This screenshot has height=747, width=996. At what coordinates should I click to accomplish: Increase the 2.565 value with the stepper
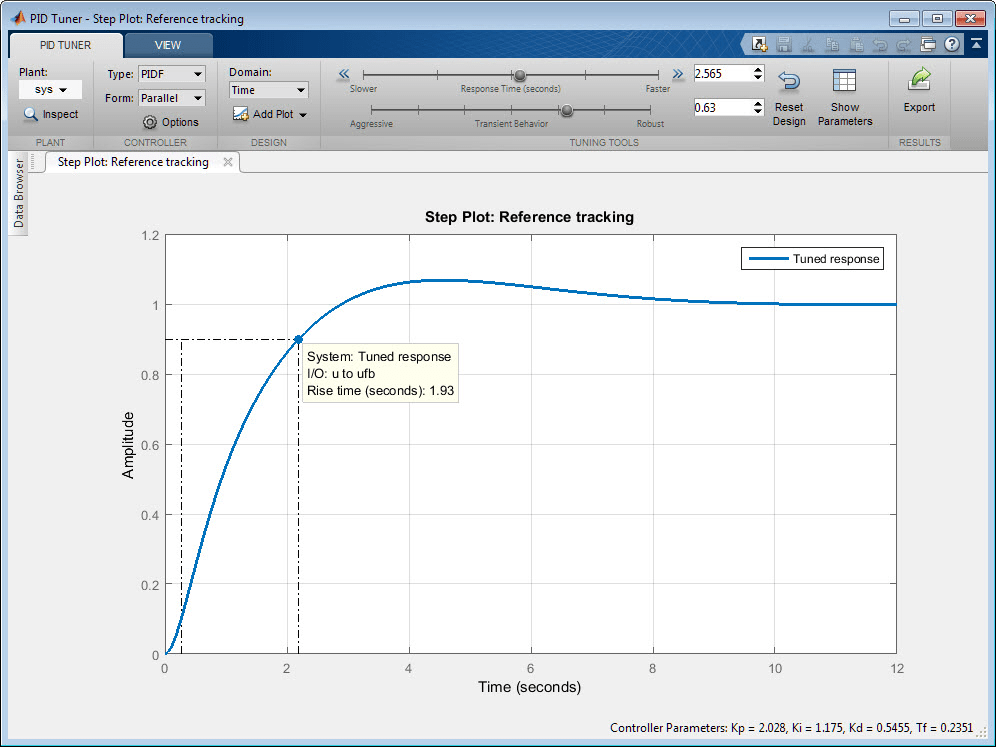(758, 68)
